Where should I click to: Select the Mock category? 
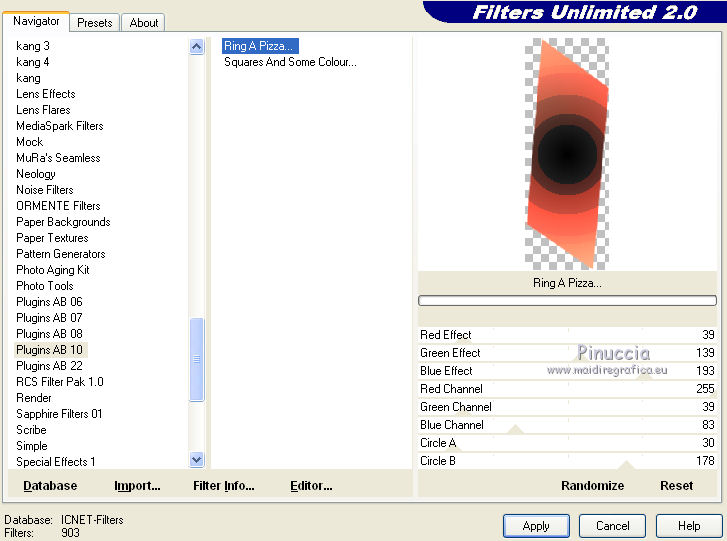[x=29, y=142]
